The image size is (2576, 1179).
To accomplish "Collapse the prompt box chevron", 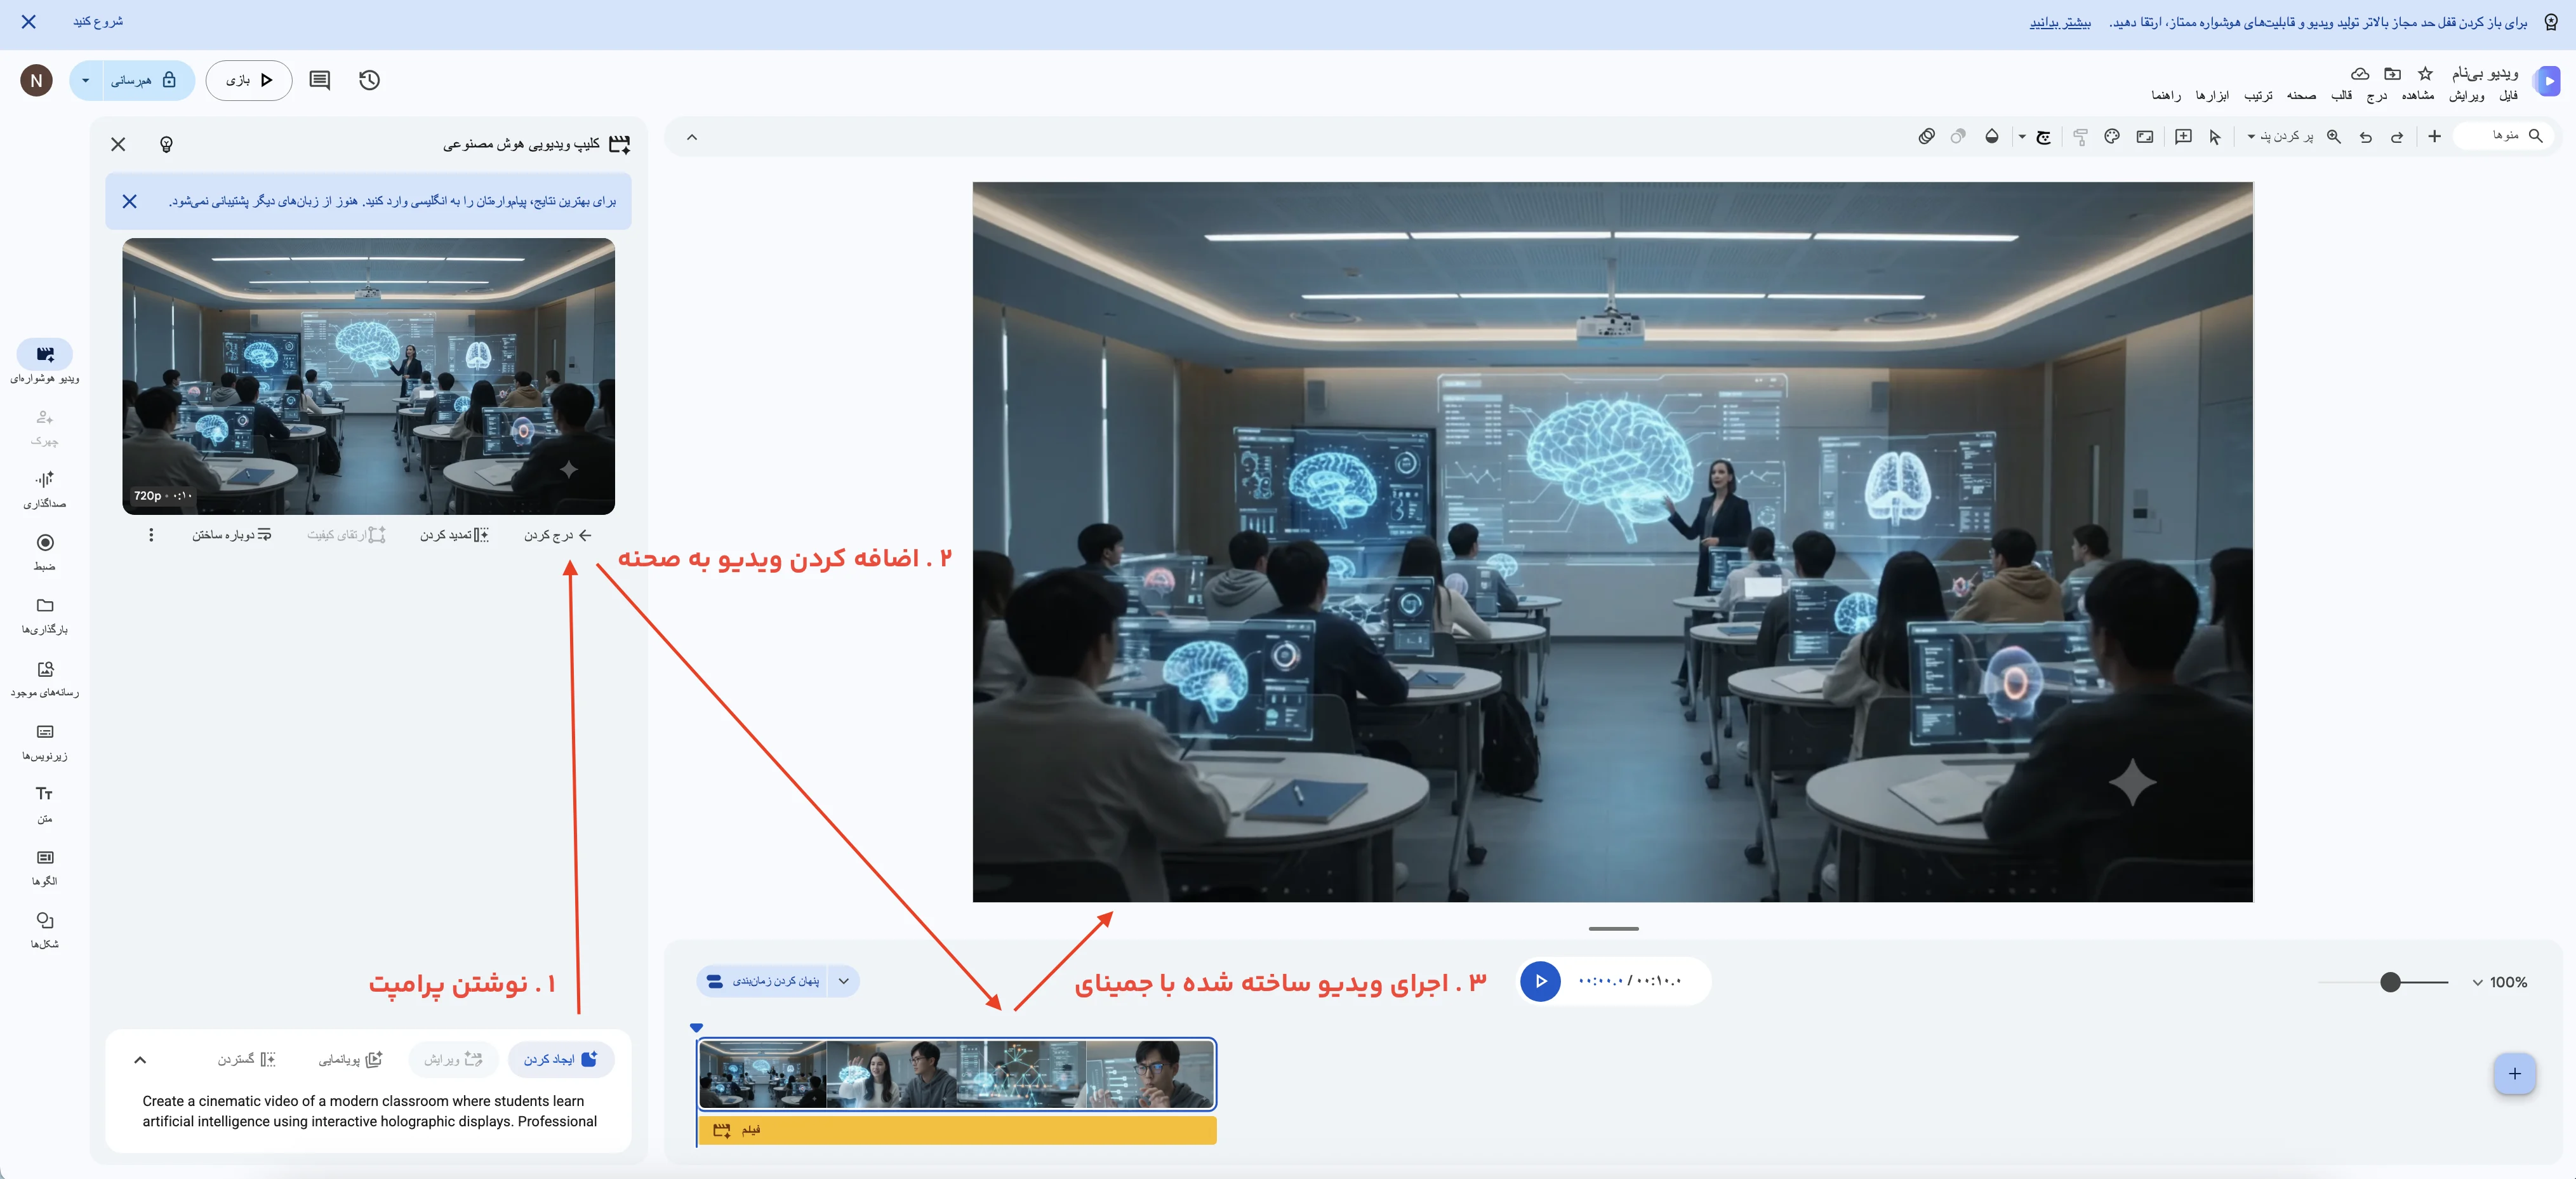I will [140, 1060].
